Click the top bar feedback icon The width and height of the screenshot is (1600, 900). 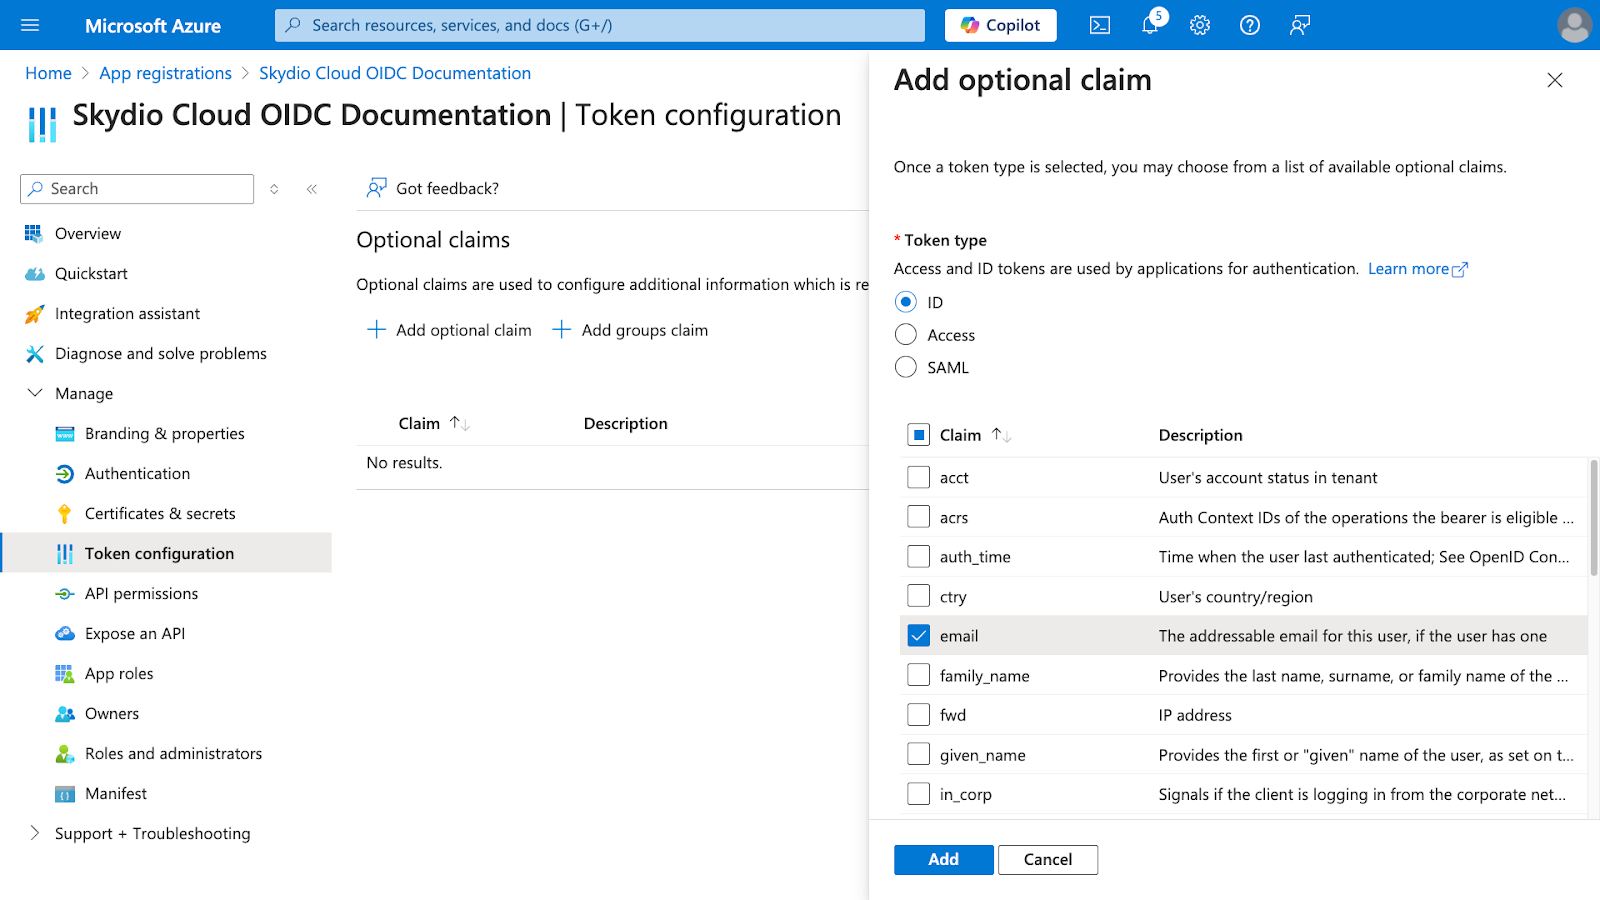coord(1300,25)
